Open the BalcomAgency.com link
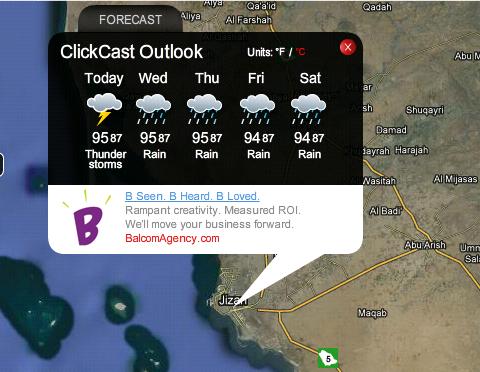 172,238
